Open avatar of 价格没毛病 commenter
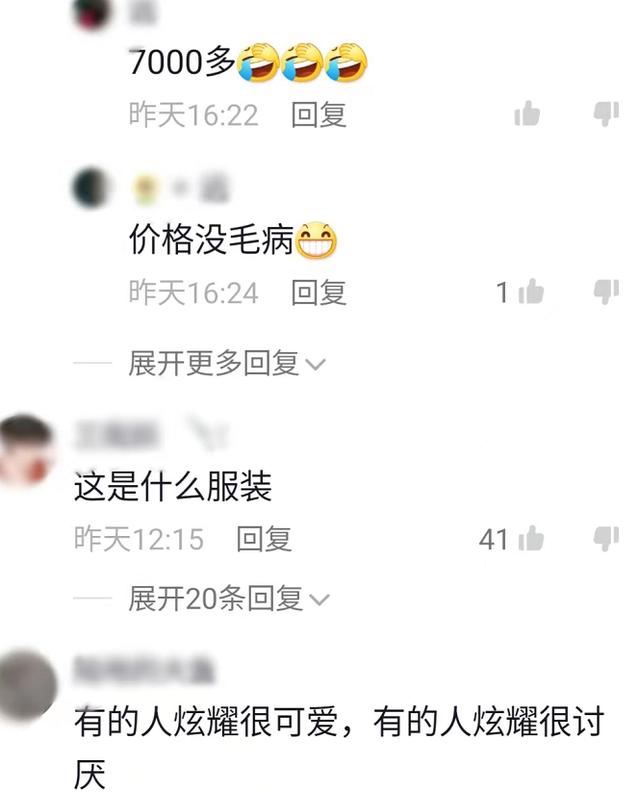This screenshot has height=792, width=640. click(91, 187)
